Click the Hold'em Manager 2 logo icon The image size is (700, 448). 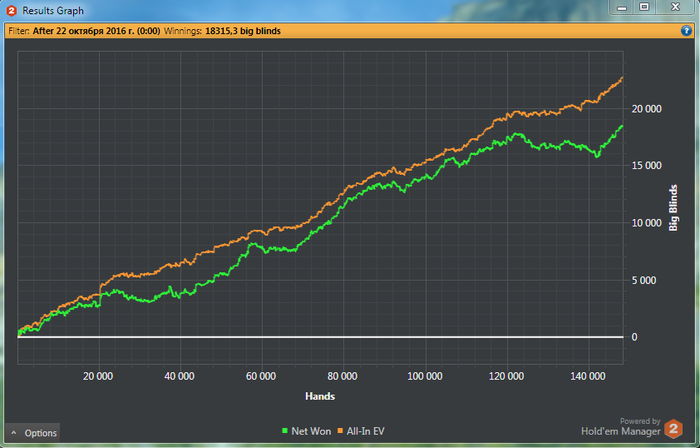point(673,429)
